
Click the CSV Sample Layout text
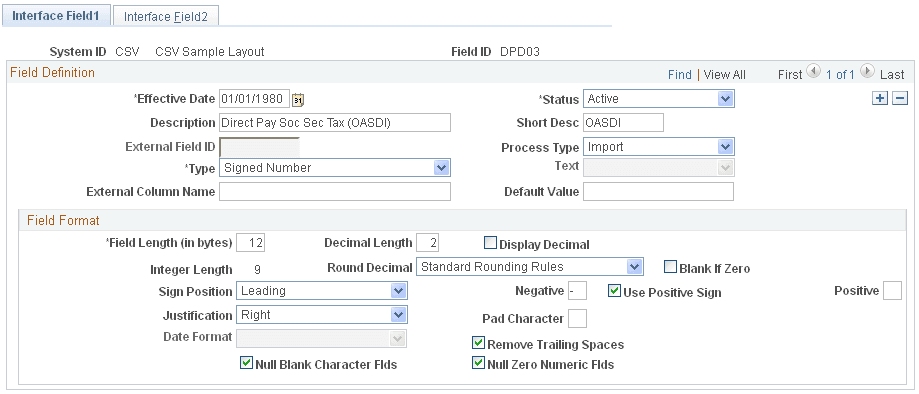[210, 52]
